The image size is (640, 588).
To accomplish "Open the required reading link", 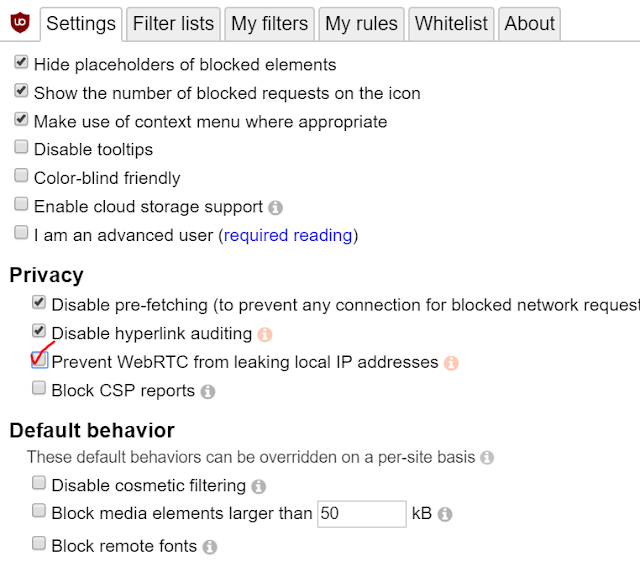I will (x=288, y=236).
